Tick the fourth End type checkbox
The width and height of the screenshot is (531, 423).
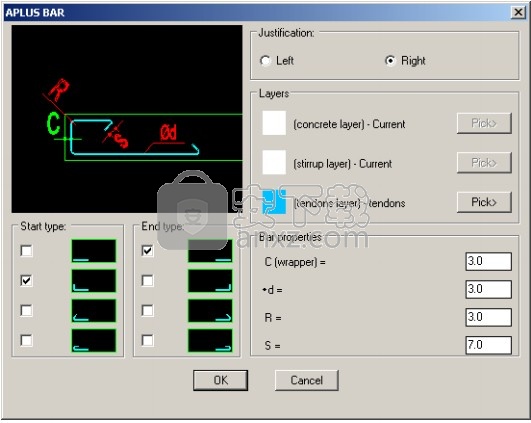pos(147,340)
